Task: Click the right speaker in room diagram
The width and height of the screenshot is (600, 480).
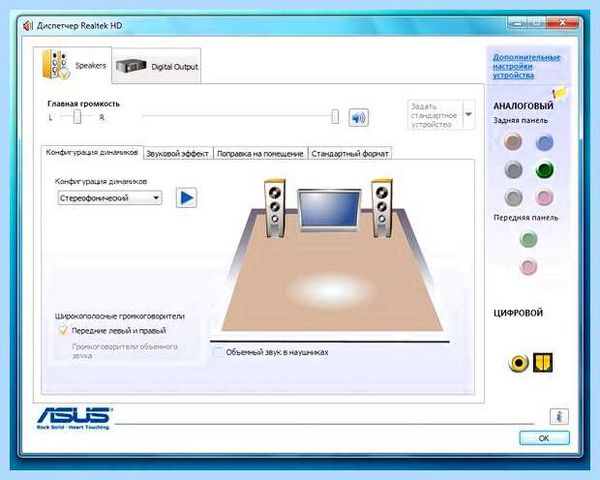Action: click(382, 208)
